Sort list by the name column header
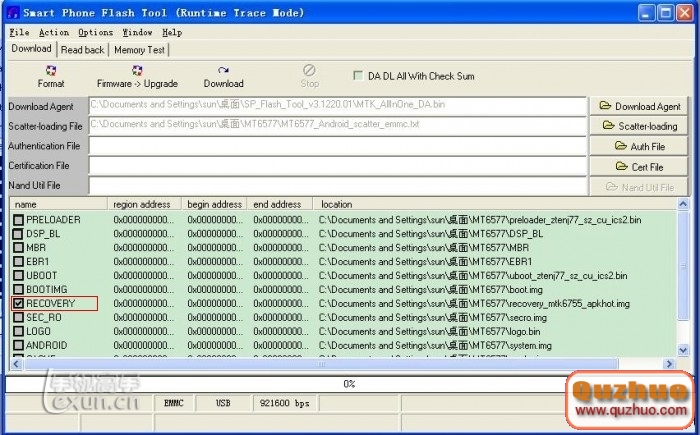This screenshot has height=435, width=700. tap(59, 204)
